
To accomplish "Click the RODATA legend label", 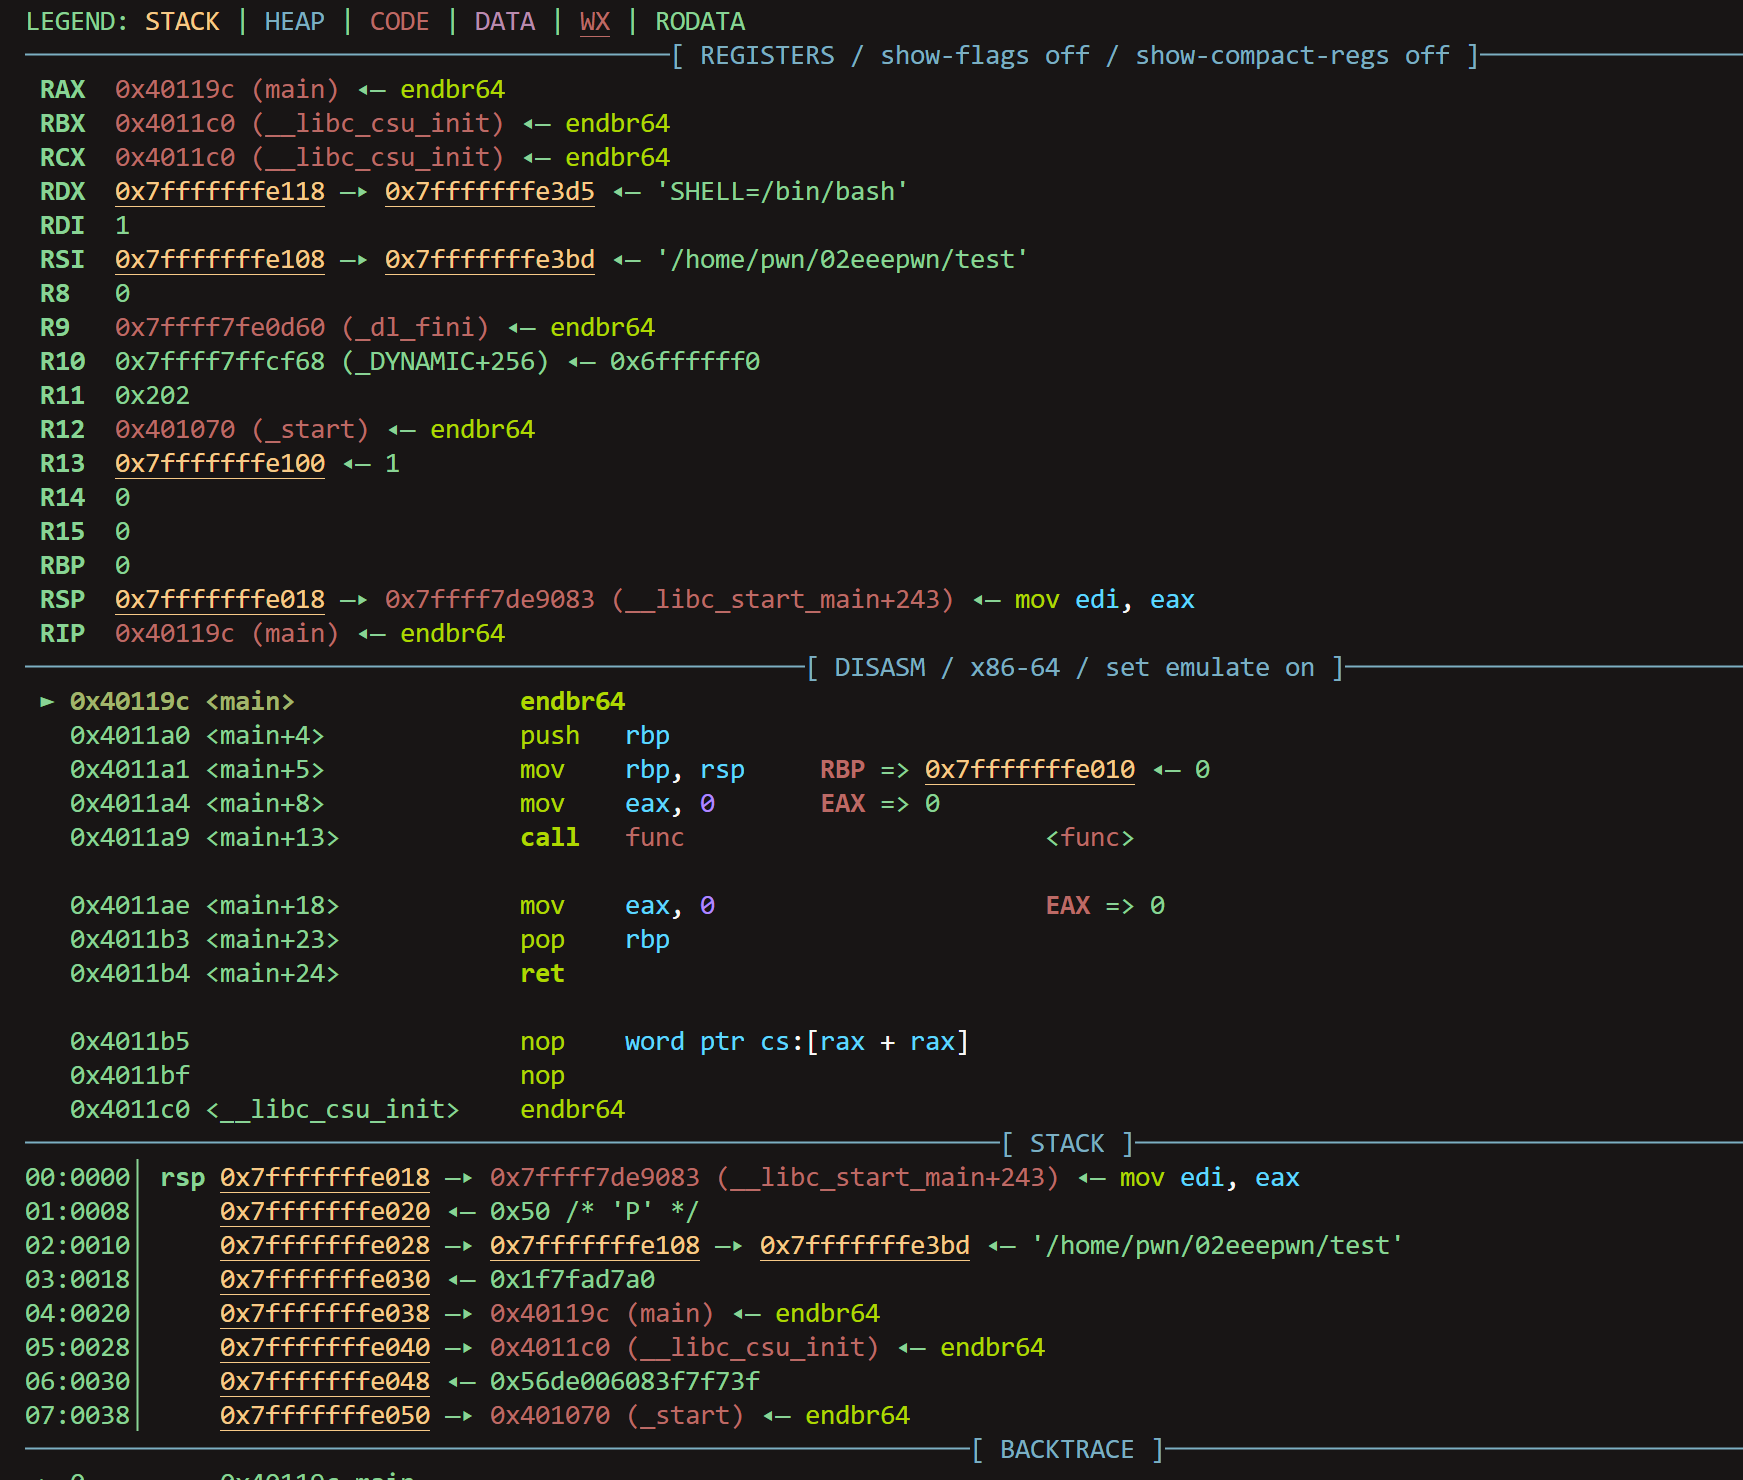I will 700,21.
